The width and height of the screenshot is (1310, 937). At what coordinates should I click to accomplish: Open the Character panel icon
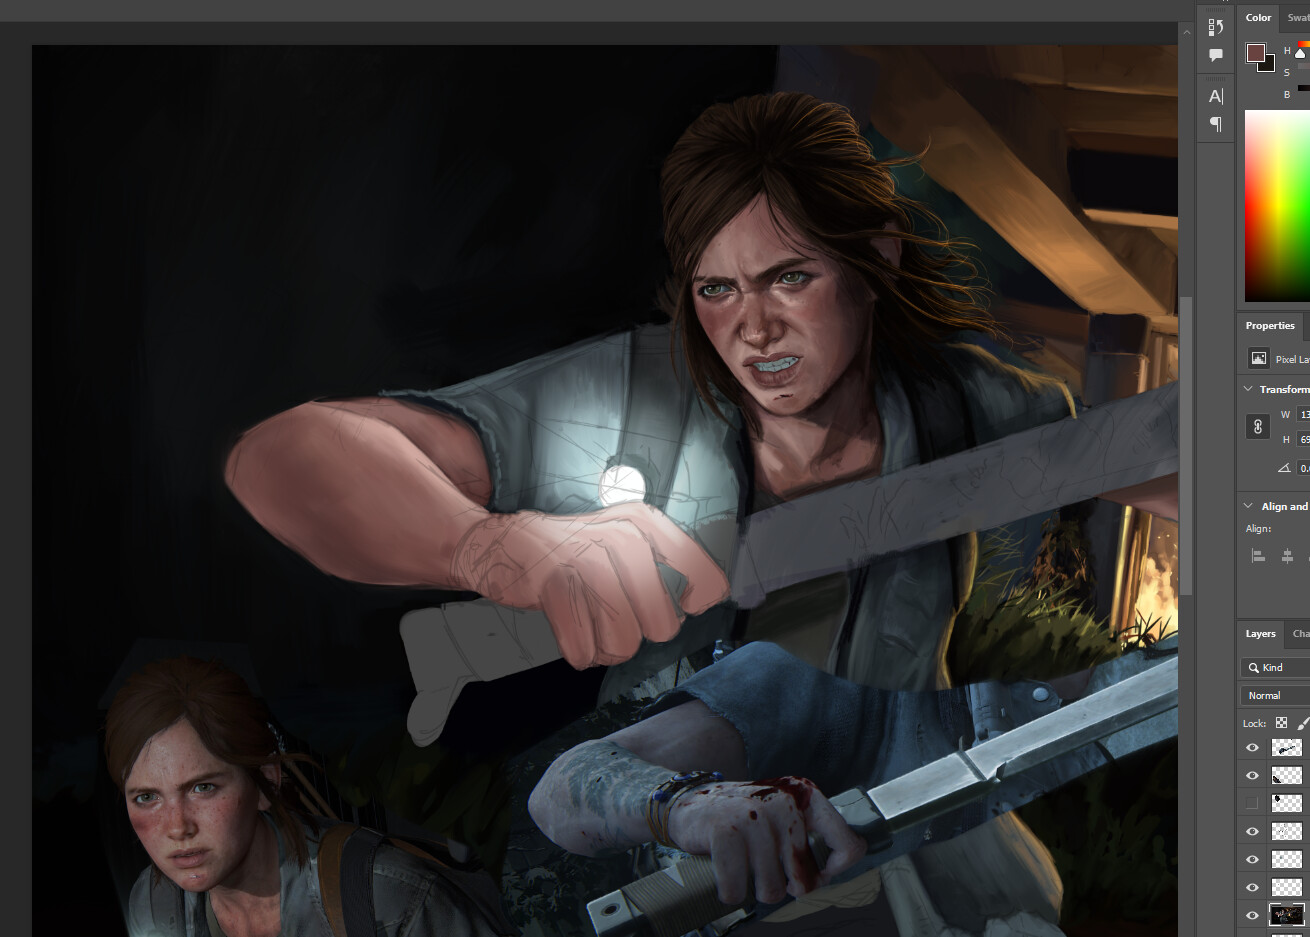coord(1216,96)
